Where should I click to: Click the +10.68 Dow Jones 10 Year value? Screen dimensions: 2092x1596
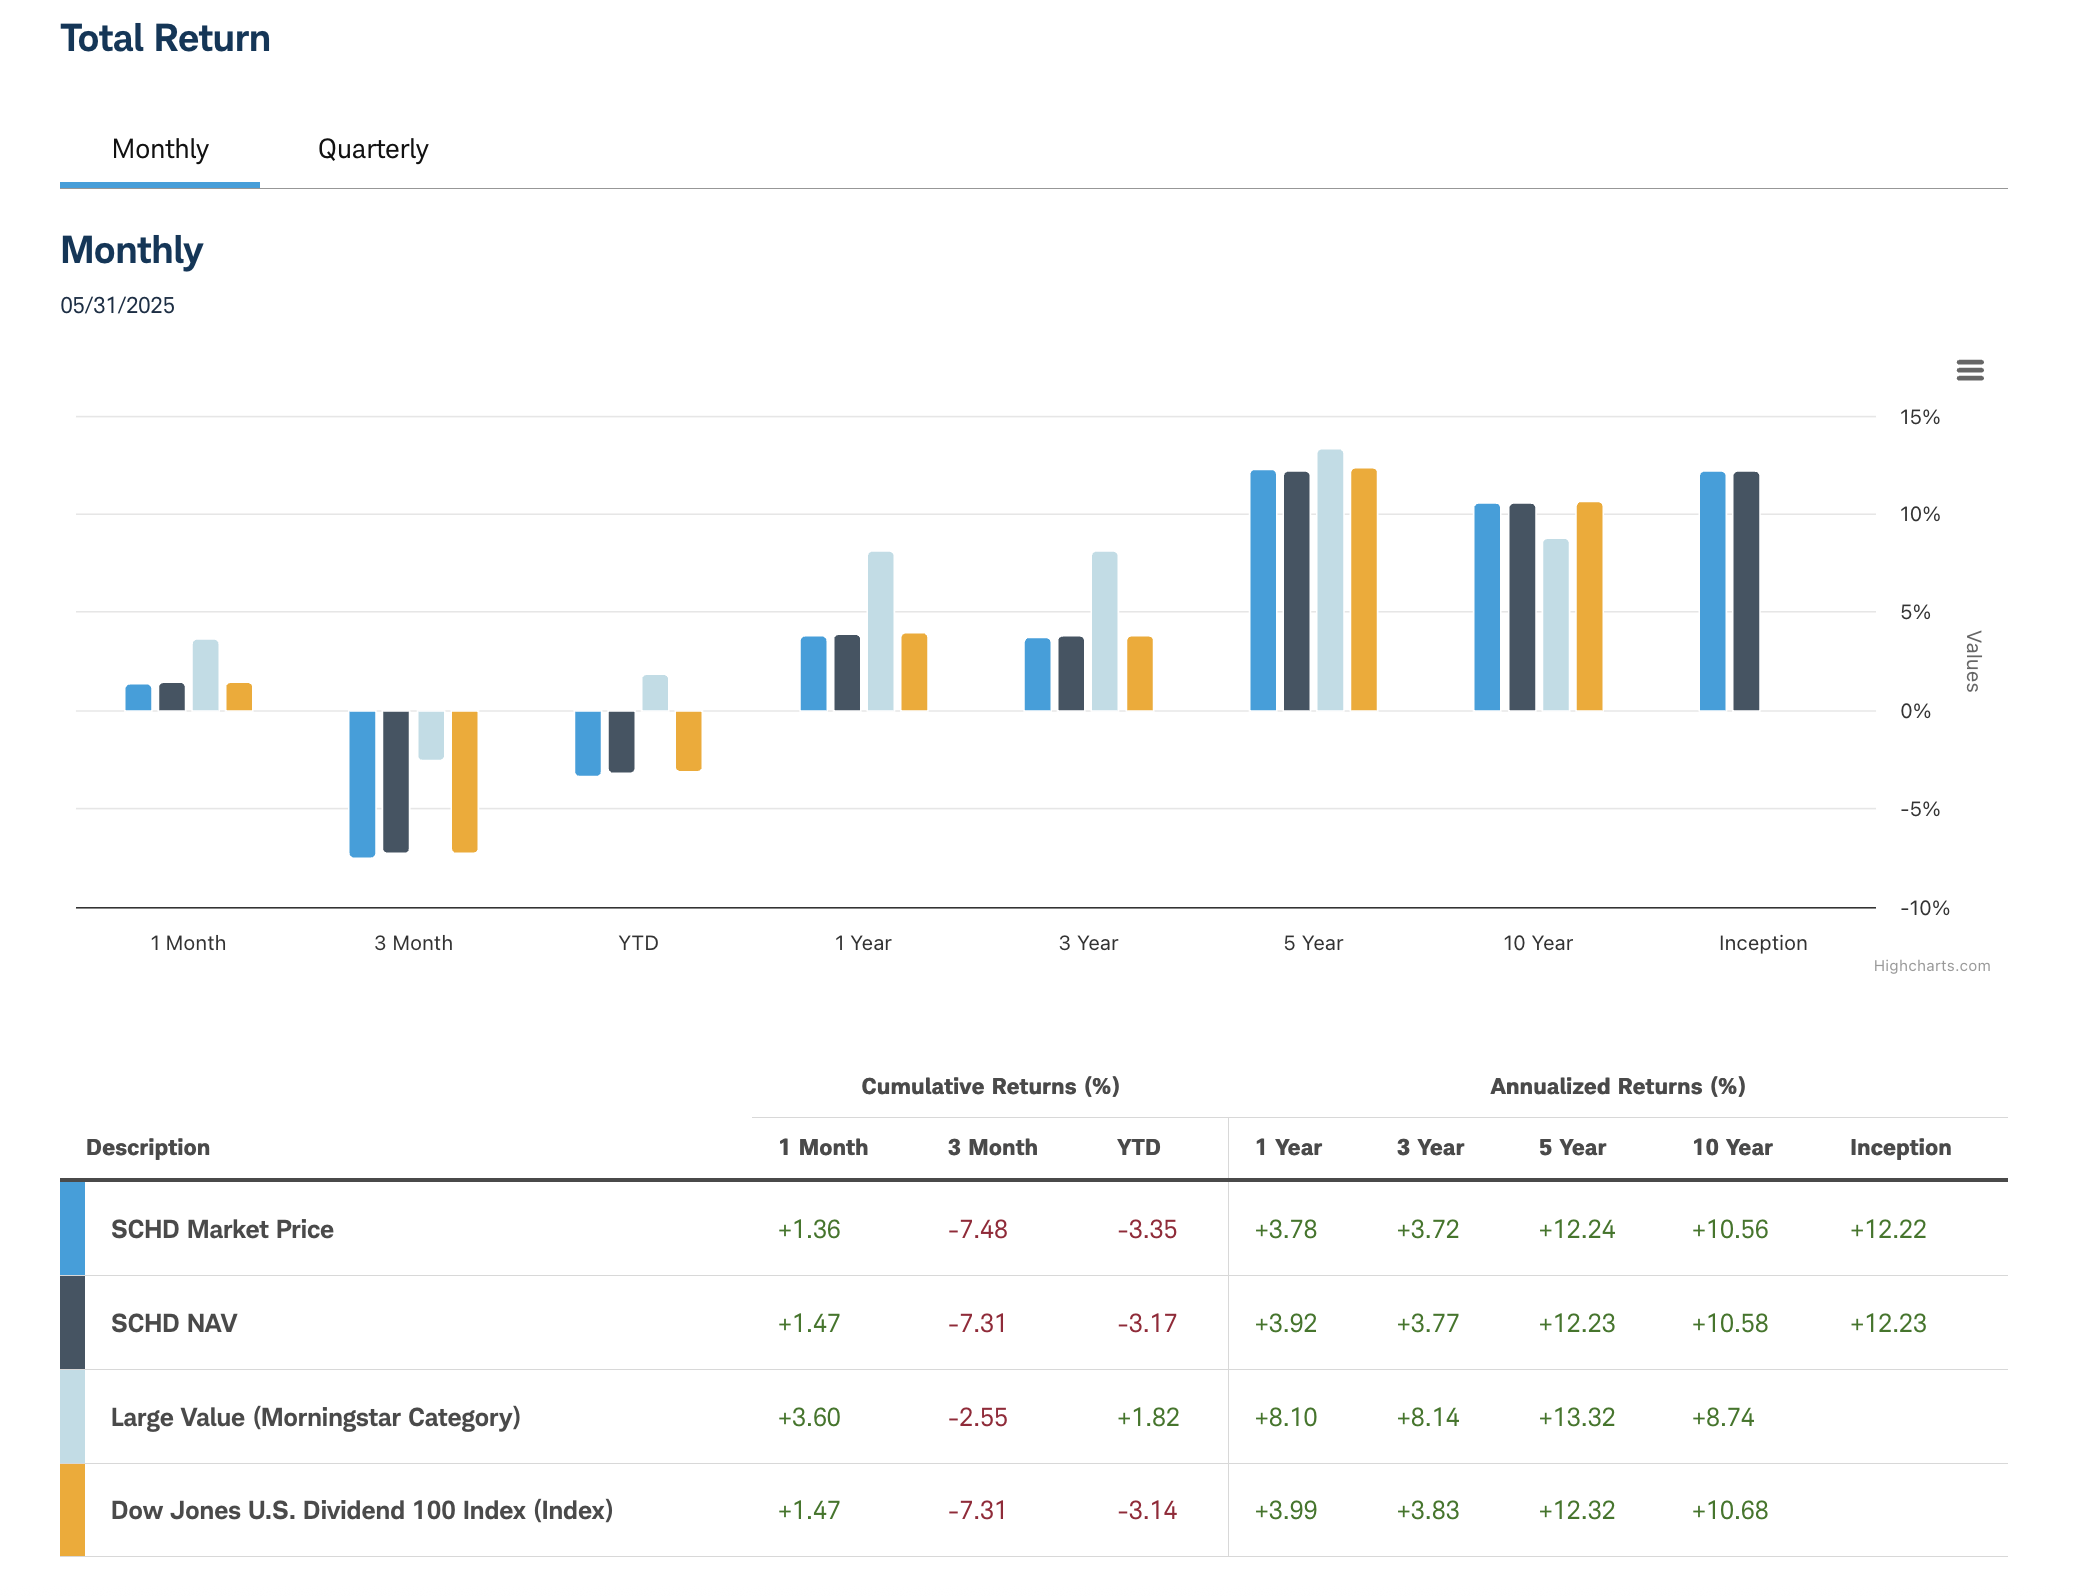coord(1729,1510)
